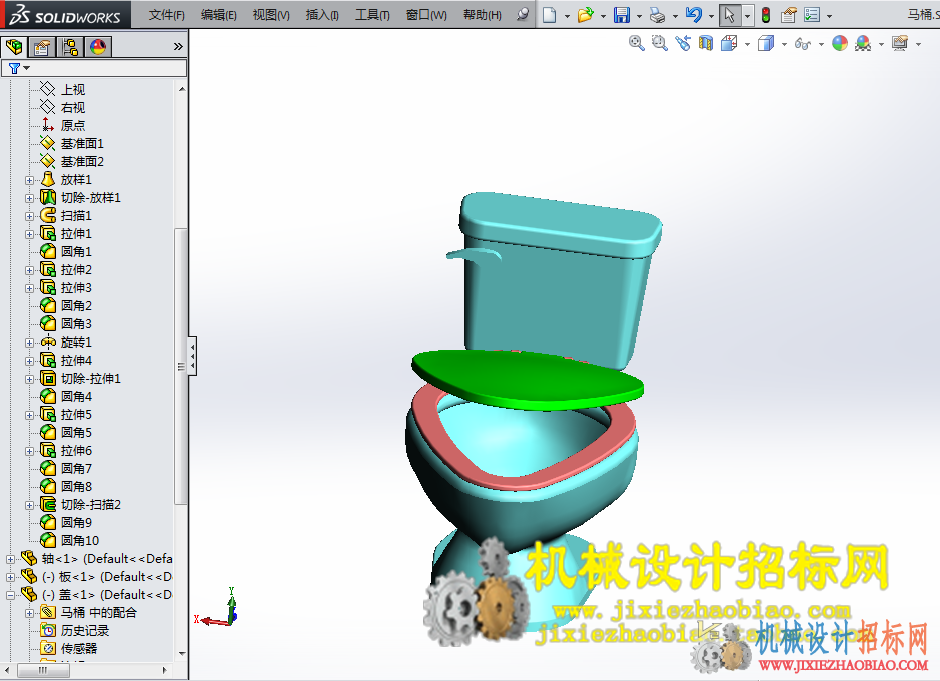Open the 工具(T) menu
This screenshot has width=940, height=681.
tap(372, 15)
